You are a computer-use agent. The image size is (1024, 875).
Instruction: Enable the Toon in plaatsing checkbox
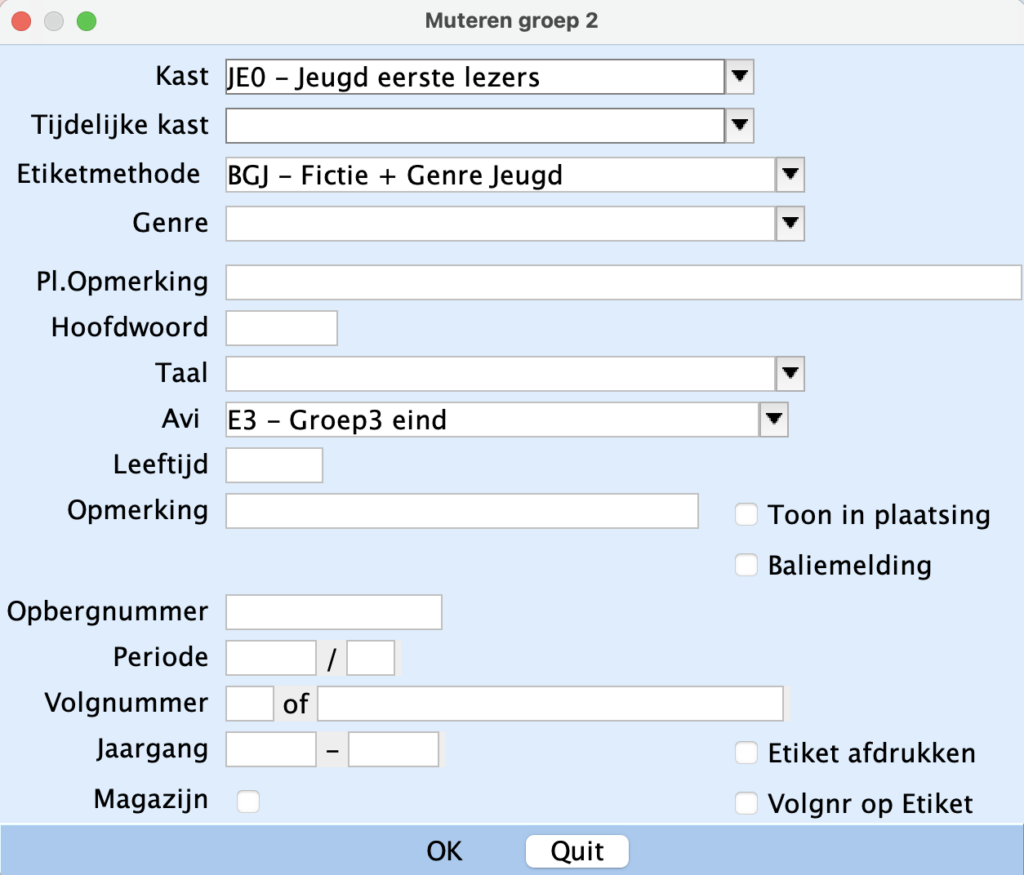(x=746, y=515)
